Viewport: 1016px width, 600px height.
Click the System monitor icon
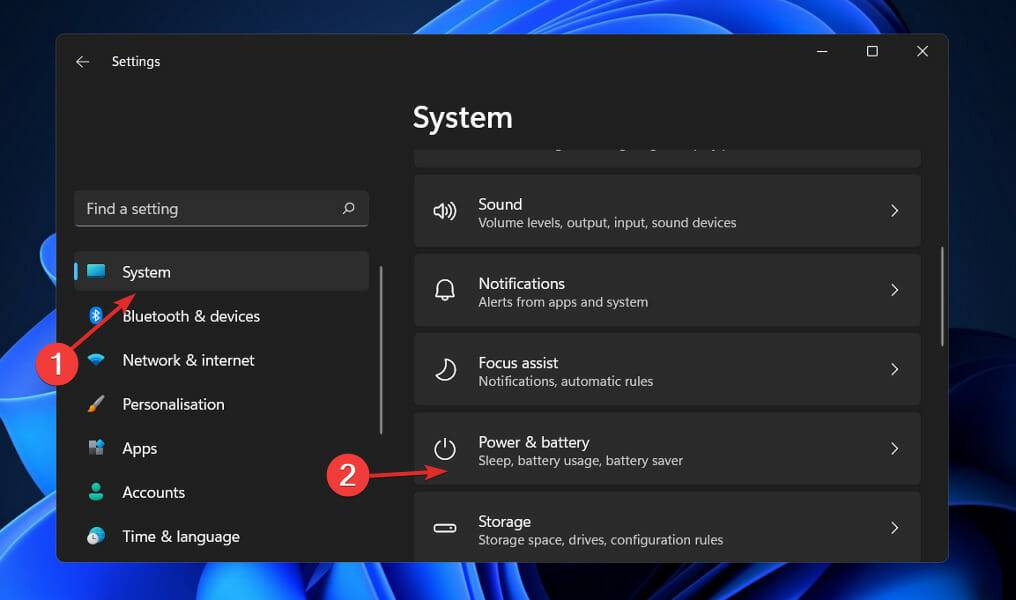(x=96, y=271)
